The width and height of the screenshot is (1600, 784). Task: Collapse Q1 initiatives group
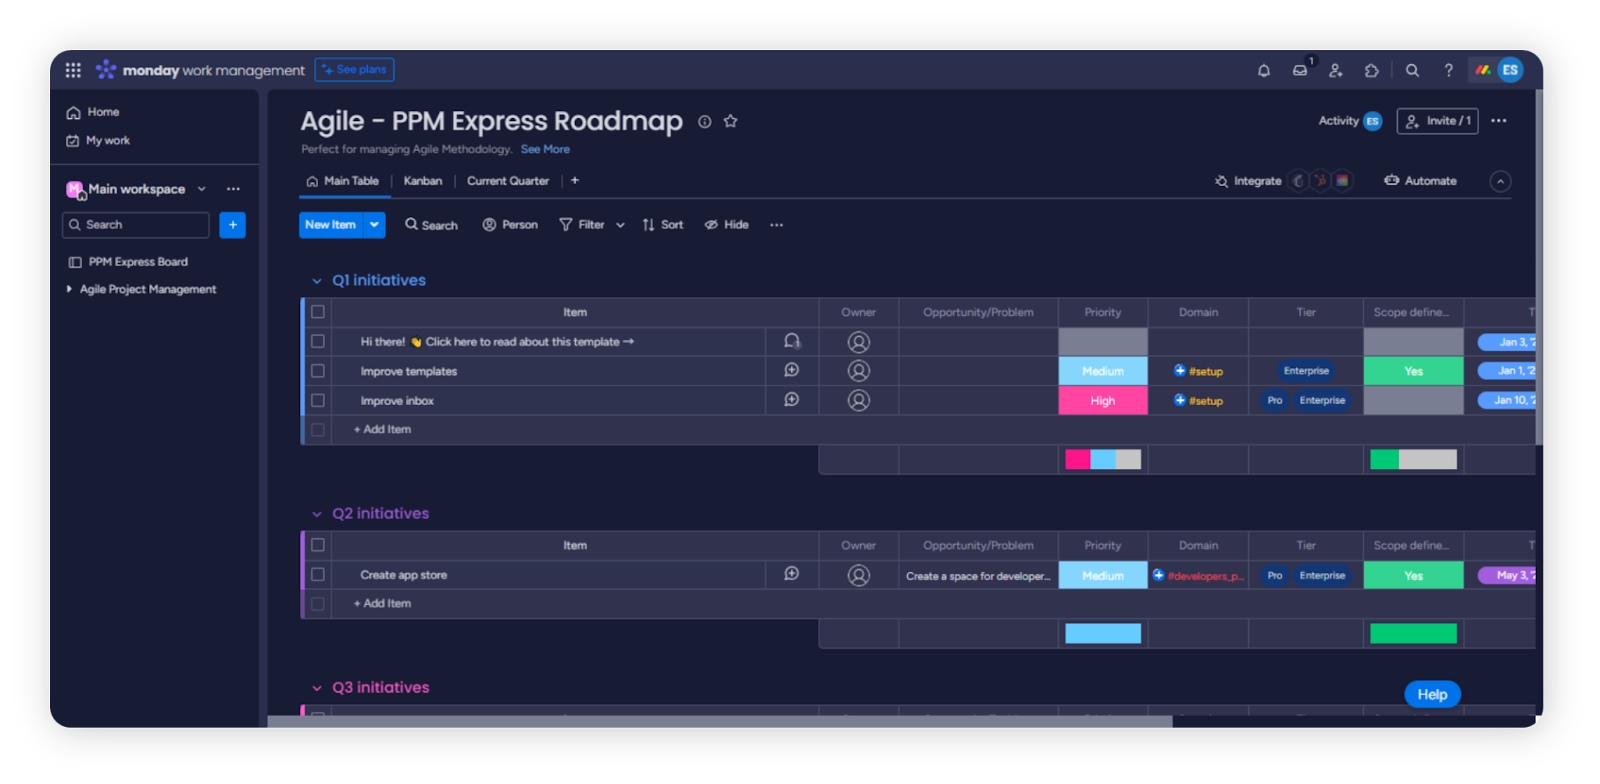point(317,281)
